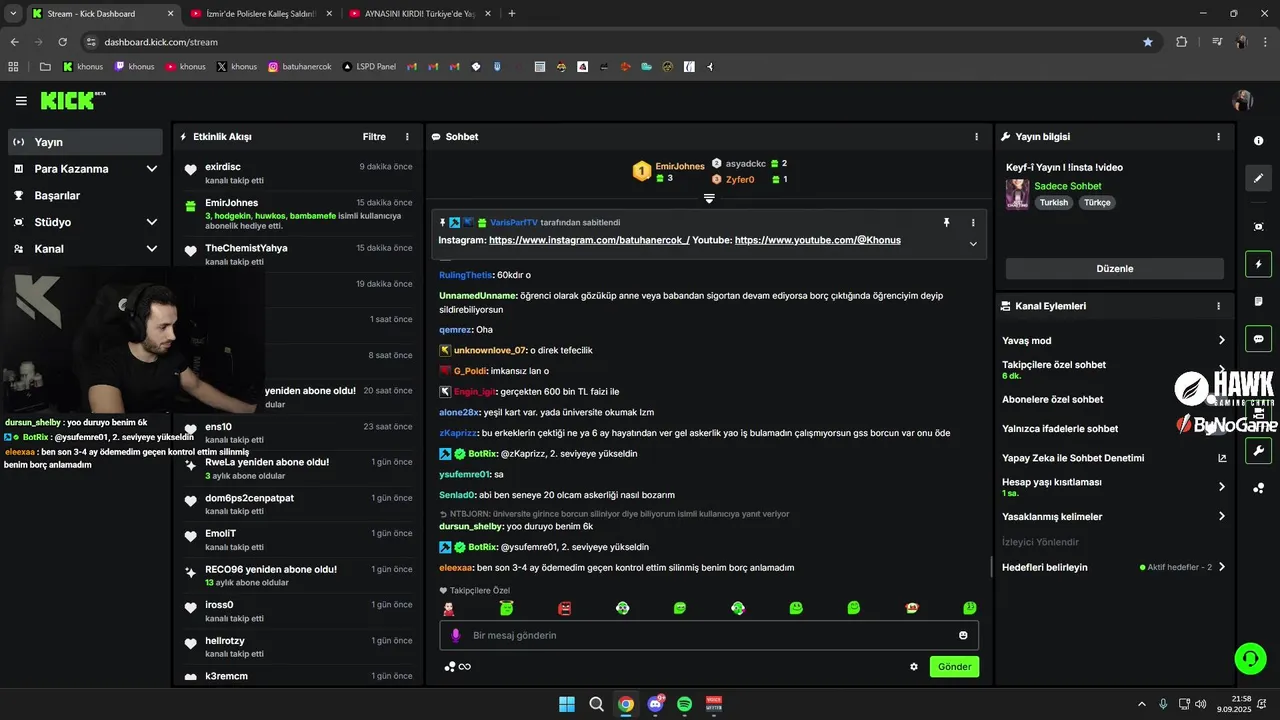Select the first pixel character emote

click(449, 608)
